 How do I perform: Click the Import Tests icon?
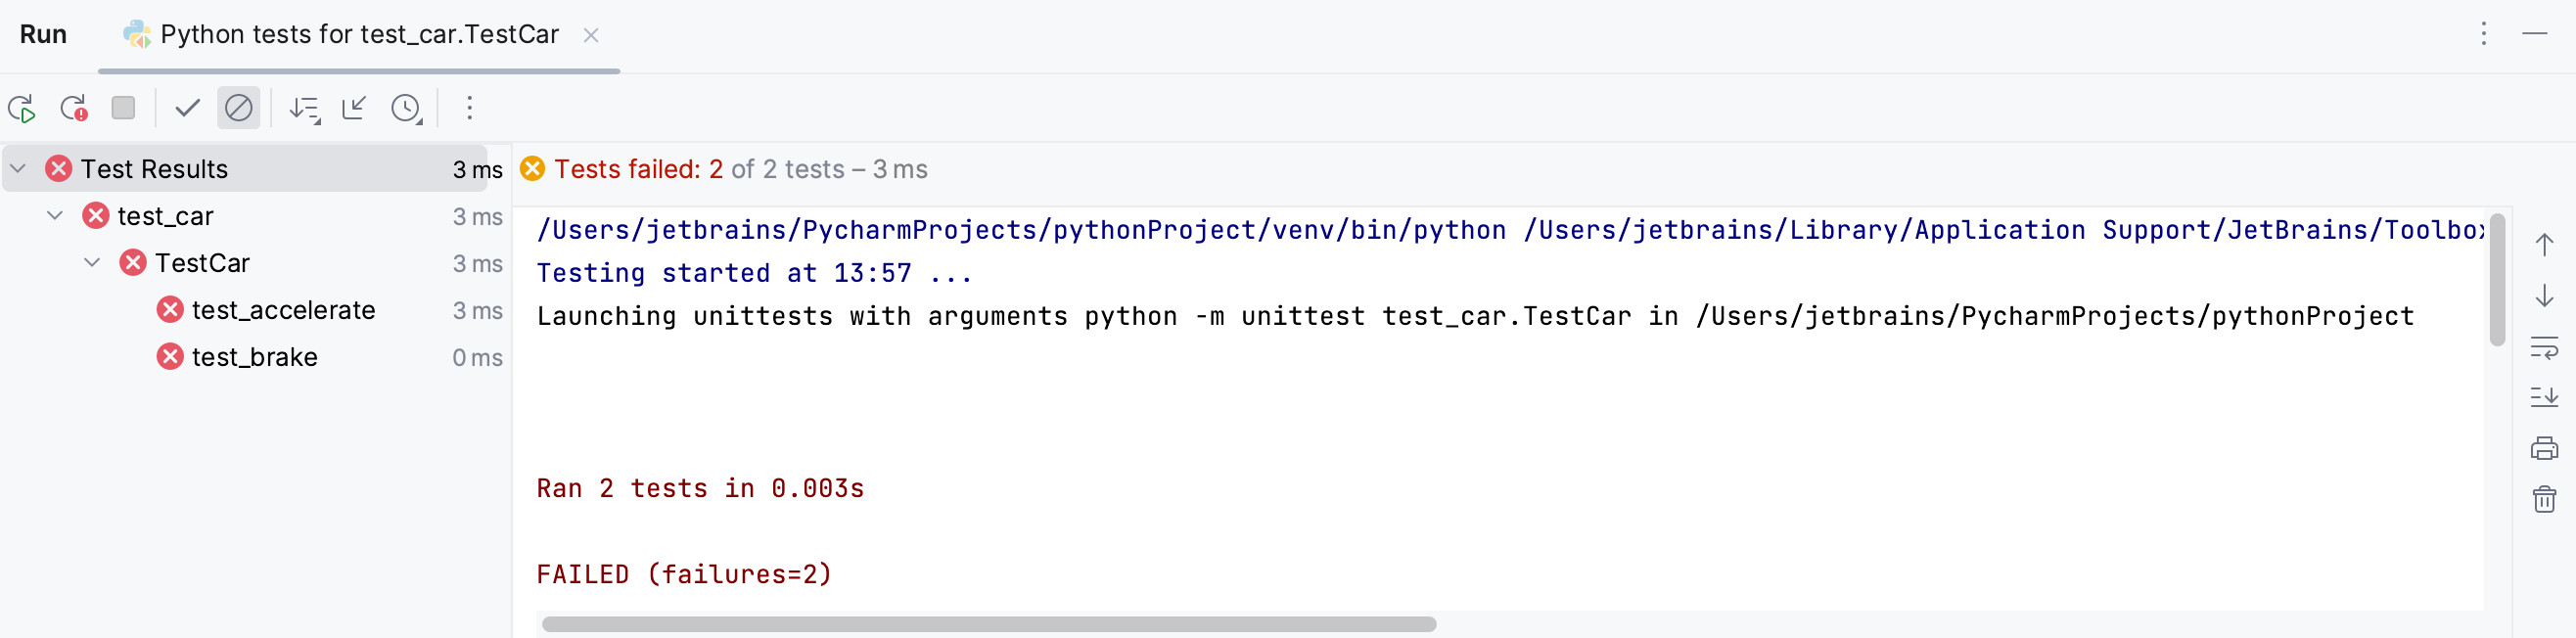coord(354,108)
